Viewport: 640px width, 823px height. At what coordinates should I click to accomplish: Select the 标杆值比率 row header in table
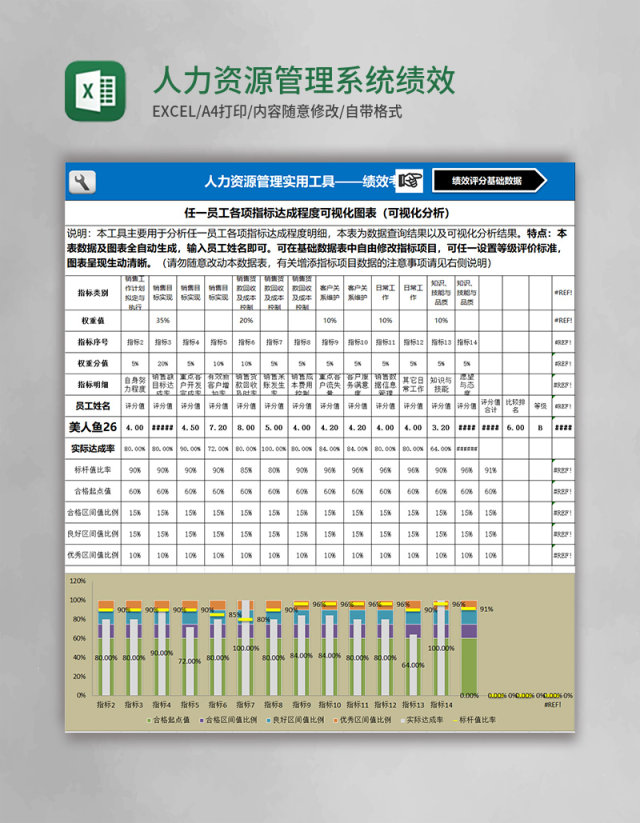93,470
